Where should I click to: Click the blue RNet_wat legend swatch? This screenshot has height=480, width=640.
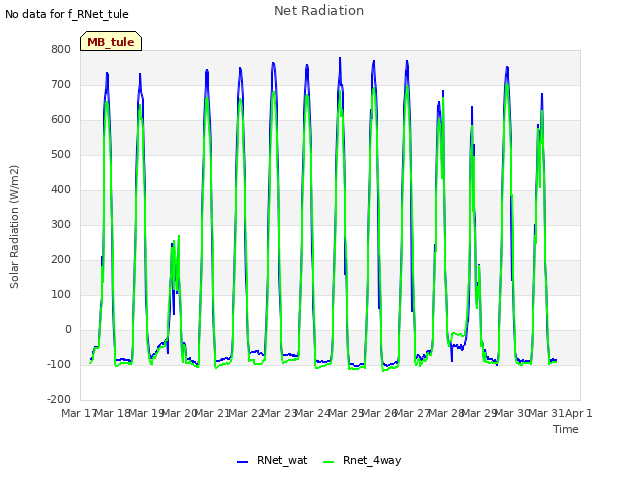(x=242, y=461)
